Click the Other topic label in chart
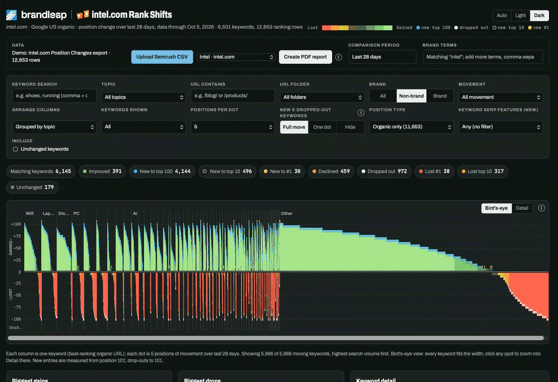 [286, 214]
